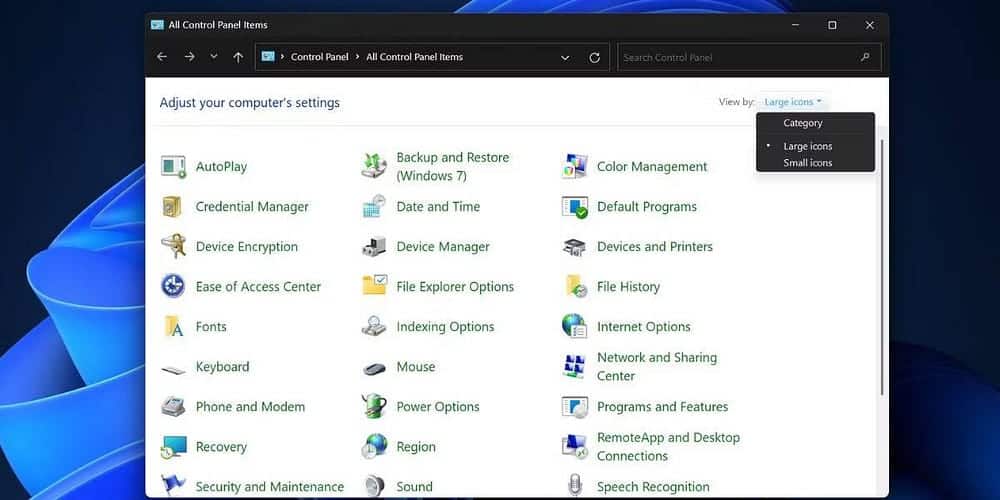Open the Sound link text

coord(415,487)
